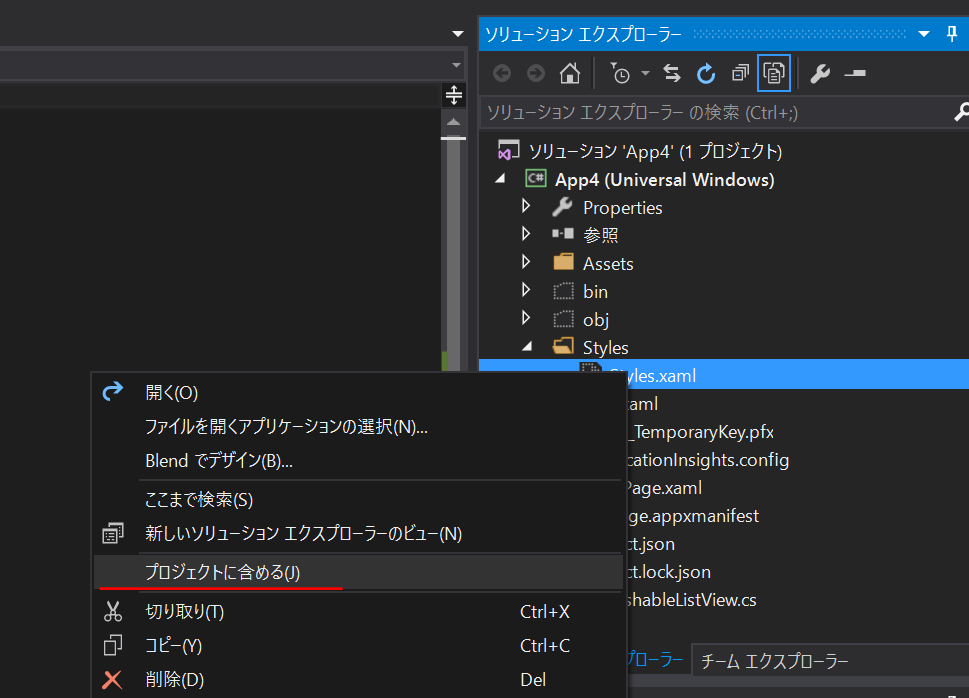Click the copy pages icon in menu
This screenshot has width=969, height=698.
point(112,645)
